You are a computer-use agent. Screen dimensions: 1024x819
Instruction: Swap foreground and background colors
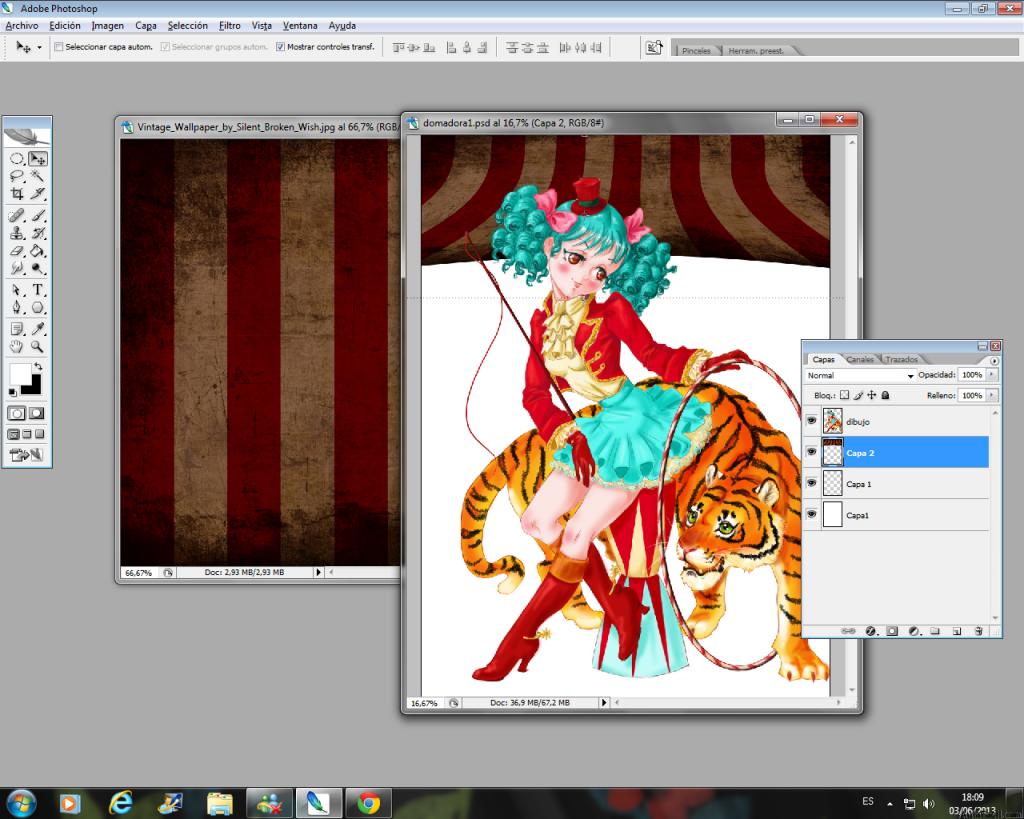point(38,366)
